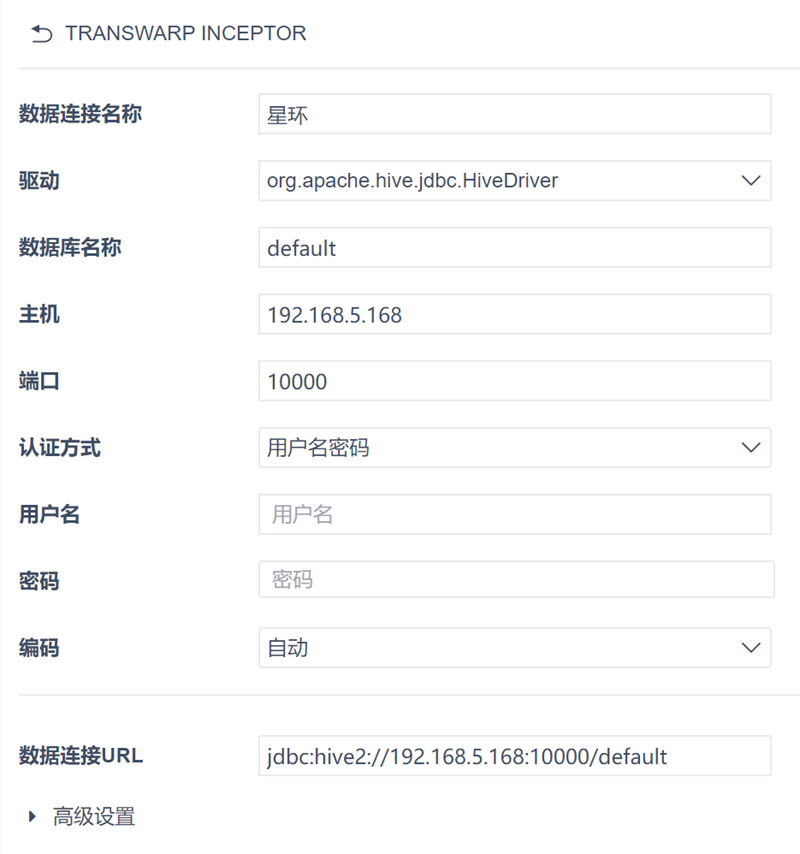Image resolution: width=800 pixels, height=854 pixels.
Task: Click the 认证方式 dropdown chevron arrow
Action: click(x=751, y=448)
